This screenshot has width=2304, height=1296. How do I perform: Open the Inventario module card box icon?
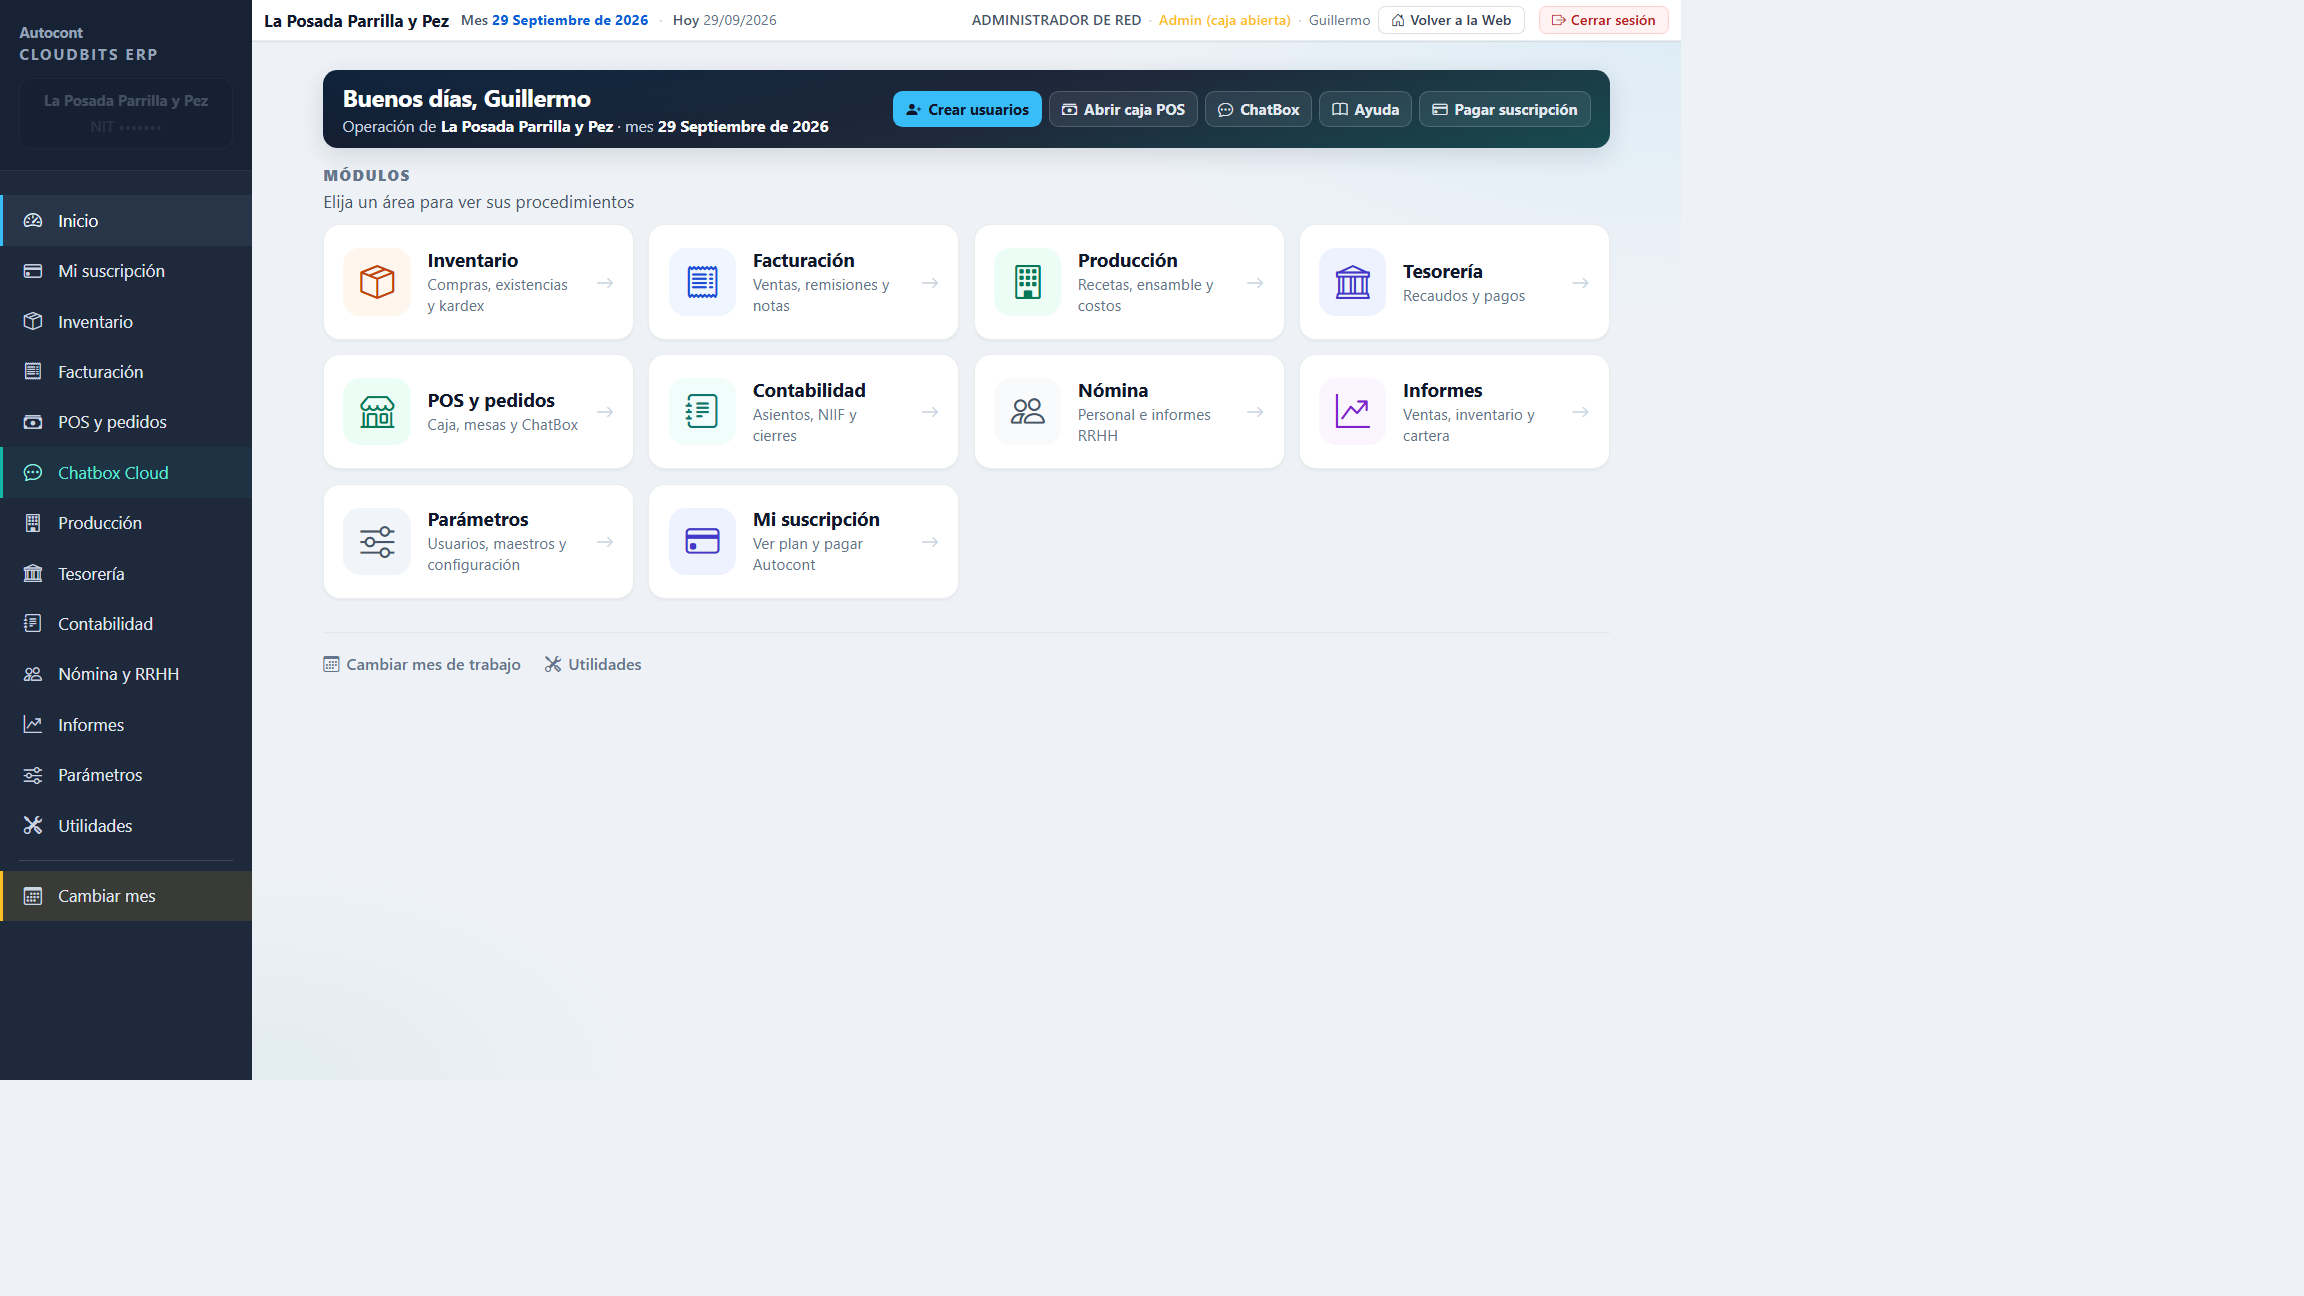377,282
